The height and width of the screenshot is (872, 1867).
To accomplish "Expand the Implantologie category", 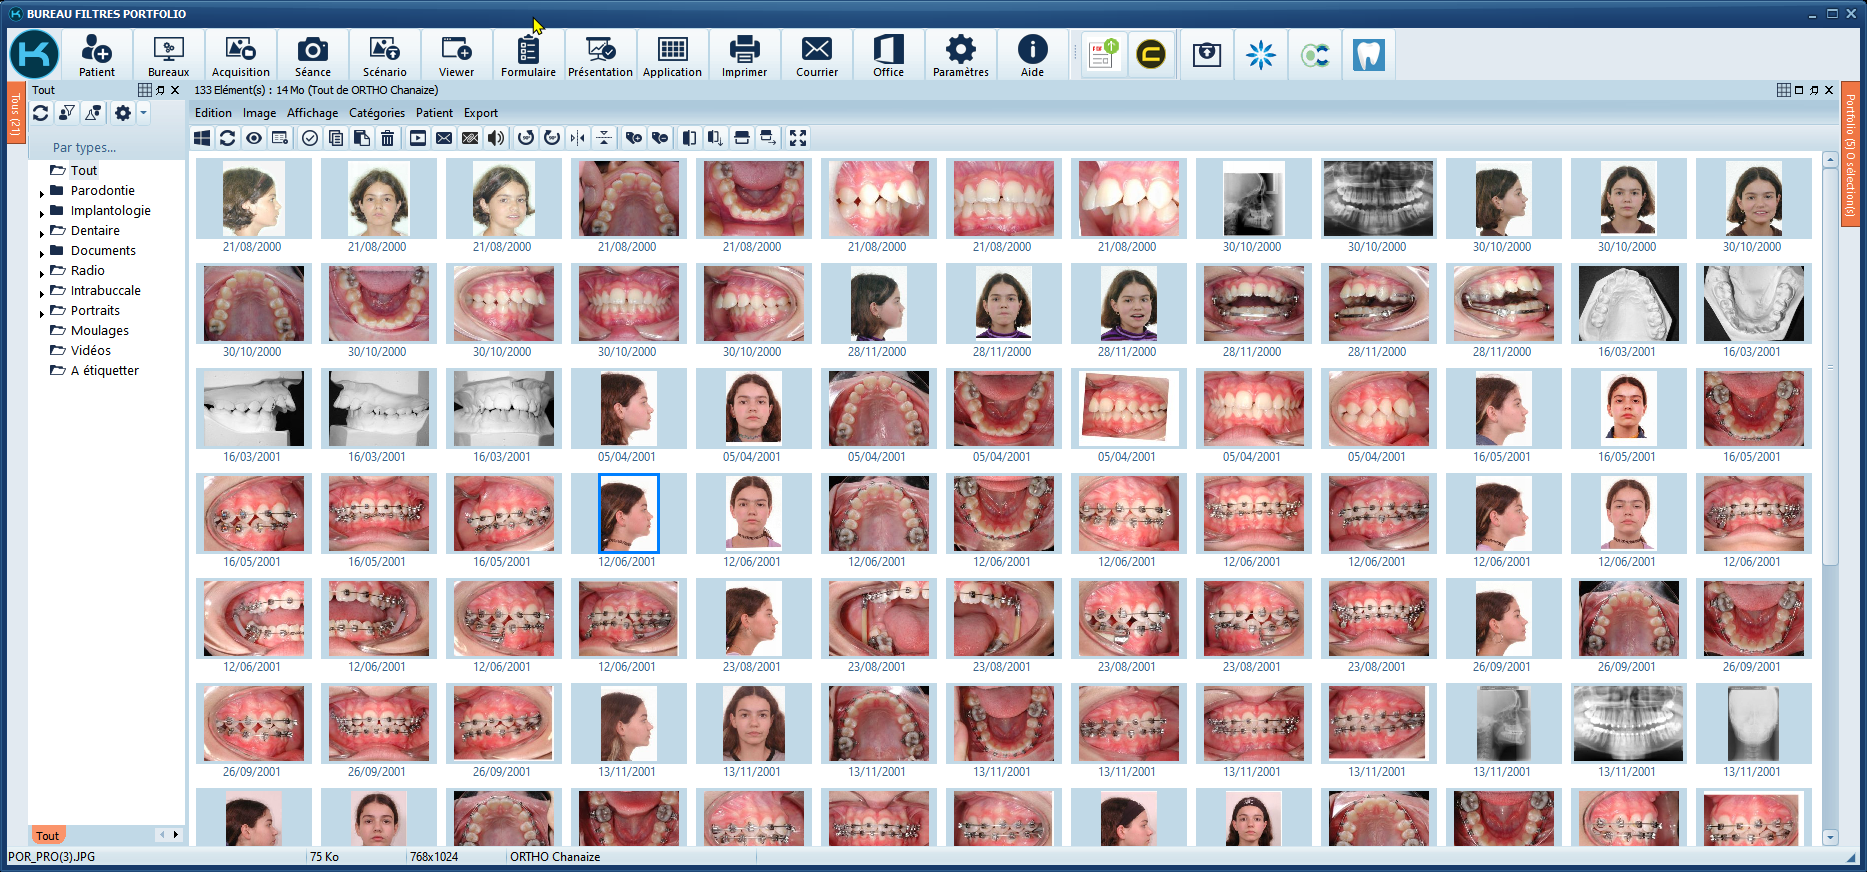I will 42,213.
